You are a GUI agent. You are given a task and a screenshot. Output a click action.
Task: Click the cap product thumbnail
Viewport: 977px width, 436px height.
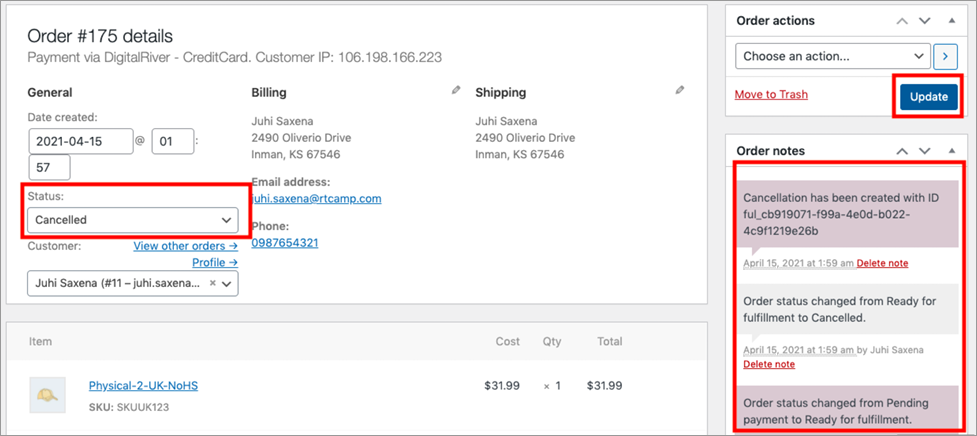(47, 394)
